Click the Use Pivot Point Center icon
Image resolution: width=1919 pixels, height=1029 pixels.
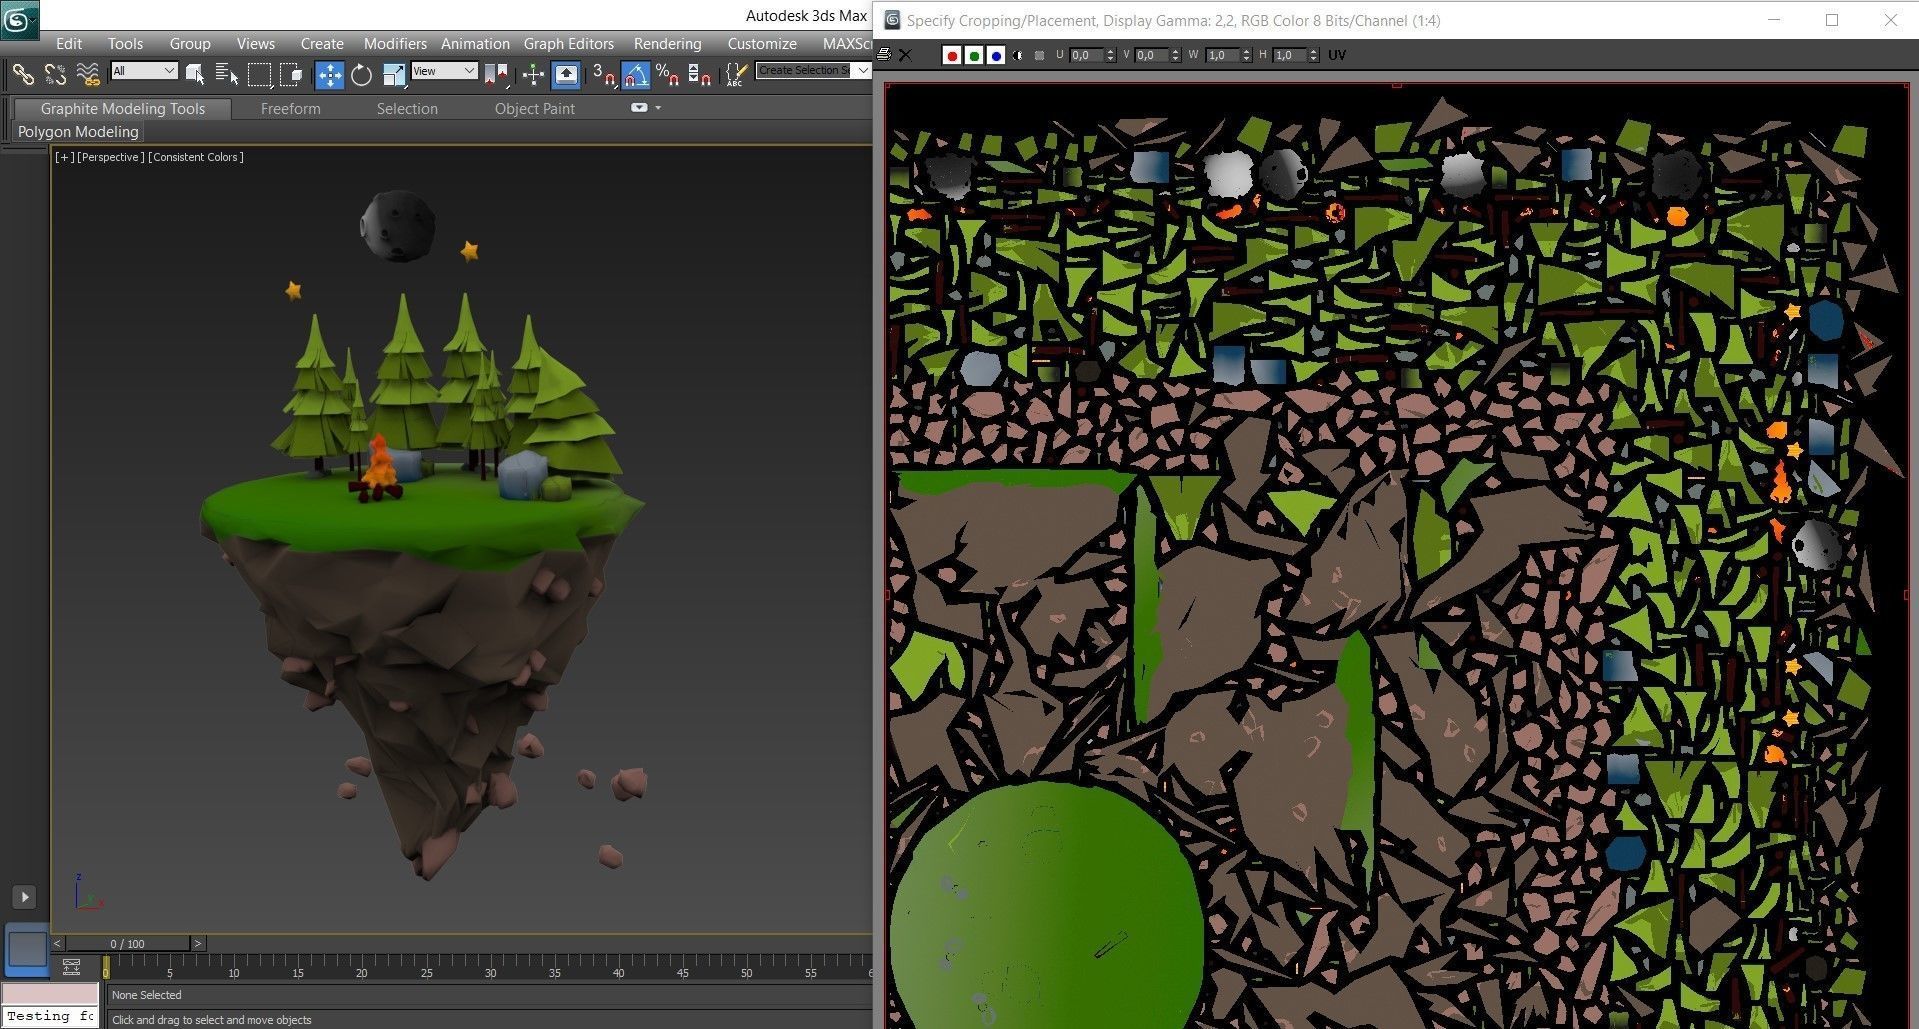pos(496,74)
